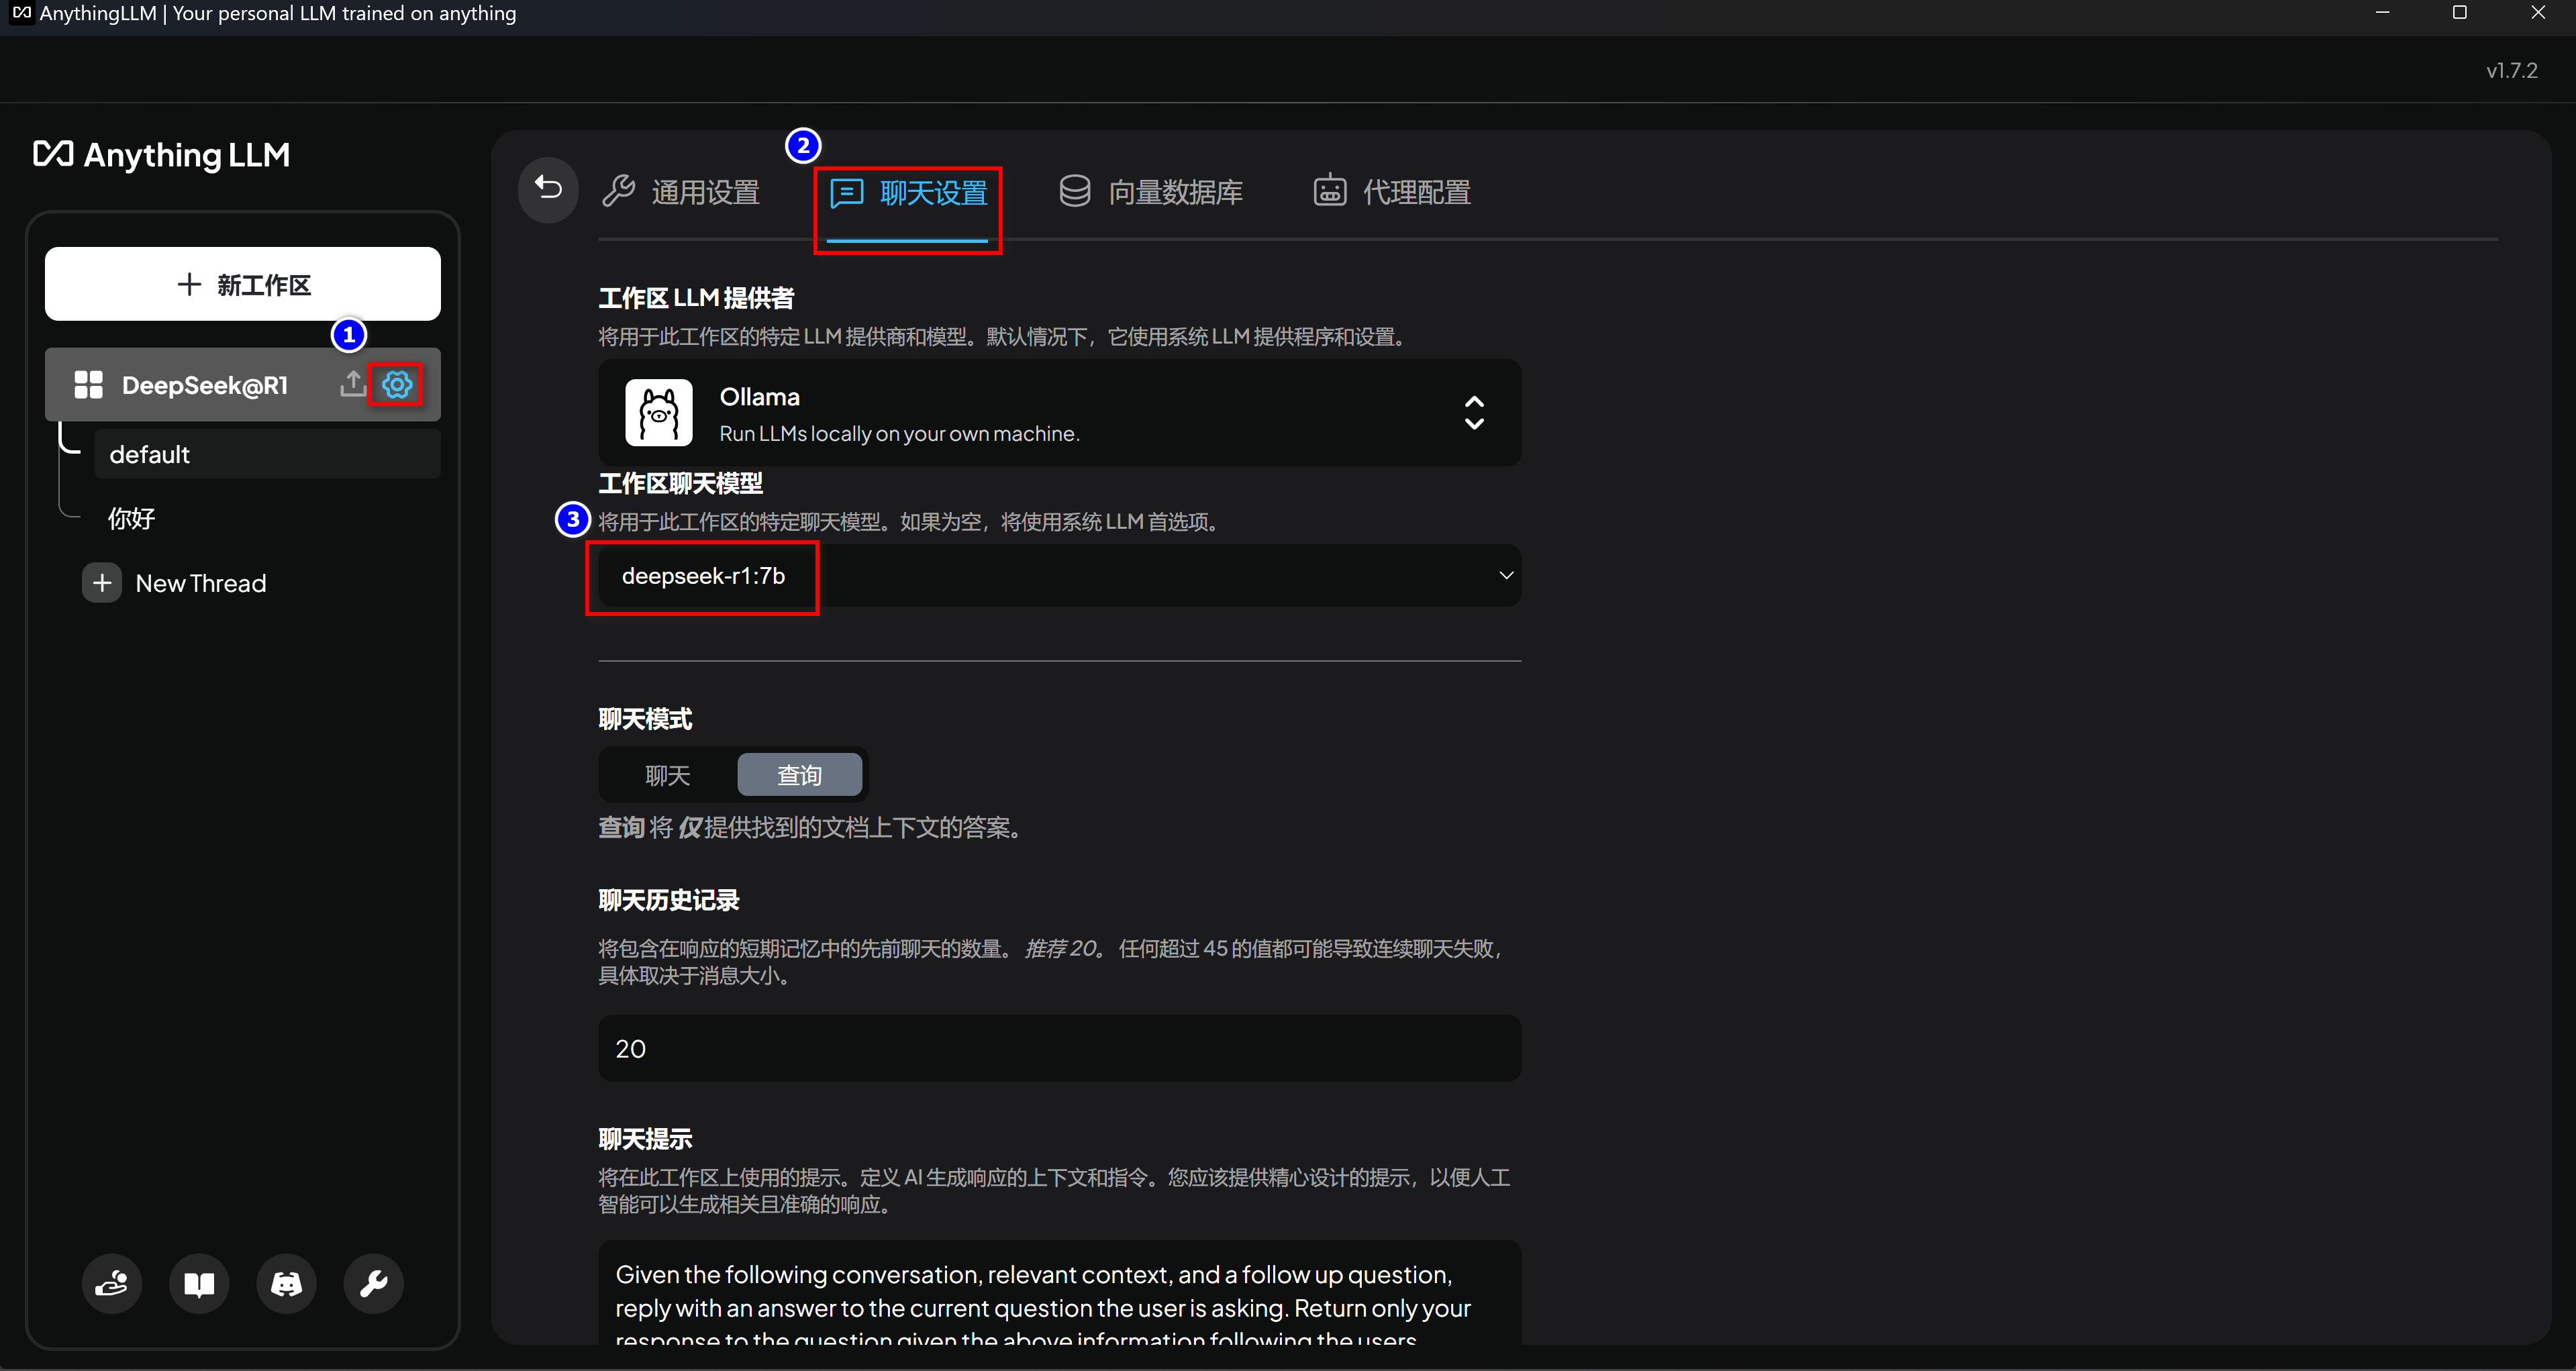Click the upload documents icon for DeepSeek@R1
The width and height of the screenshot is (2576, 1371).
click(x=352, y=384)
